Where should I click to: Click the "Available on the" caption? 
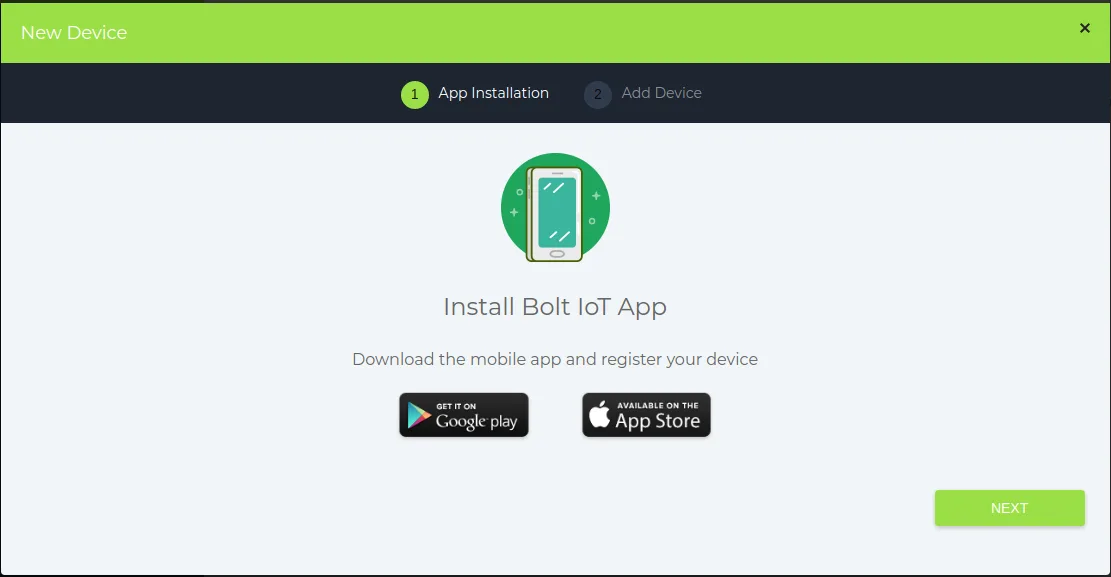click(x=658, y=405)
